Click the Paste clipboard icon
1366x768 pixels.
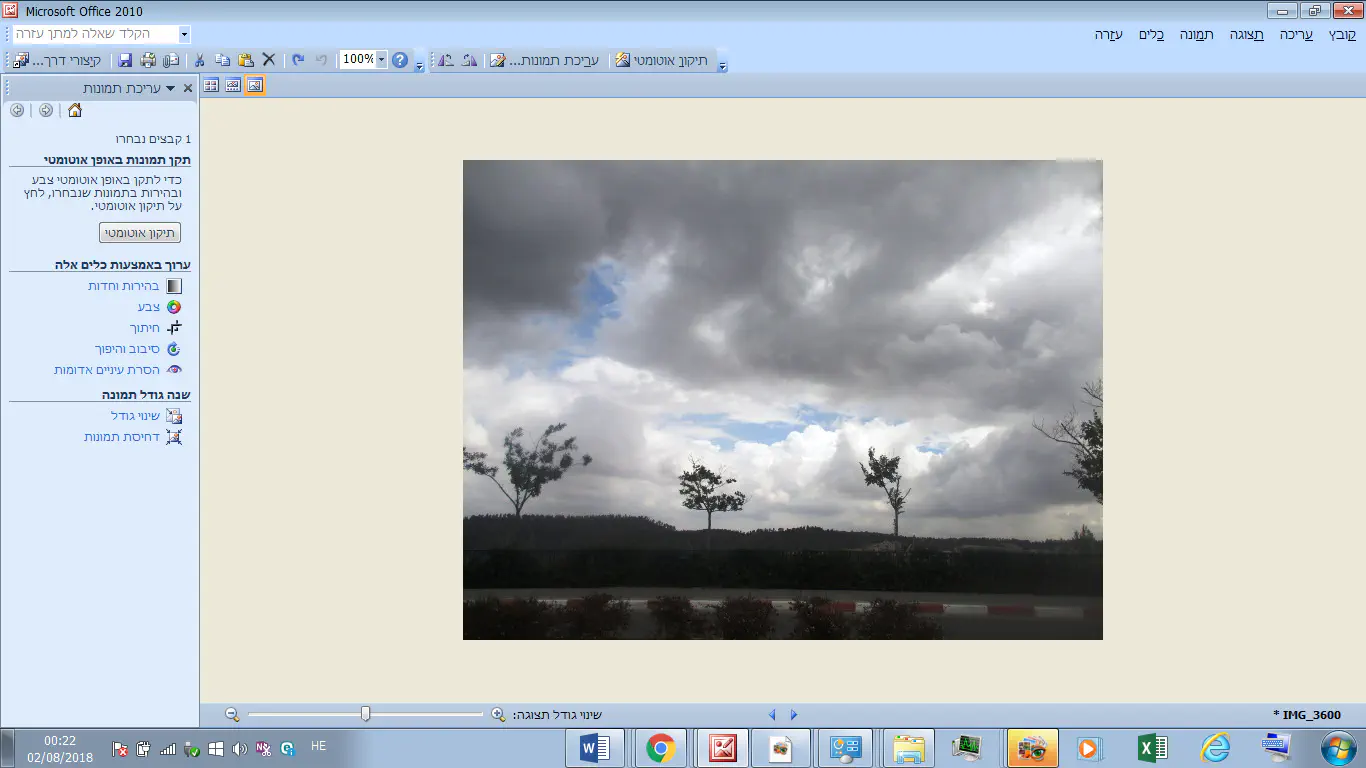click(x=245, y=60)
